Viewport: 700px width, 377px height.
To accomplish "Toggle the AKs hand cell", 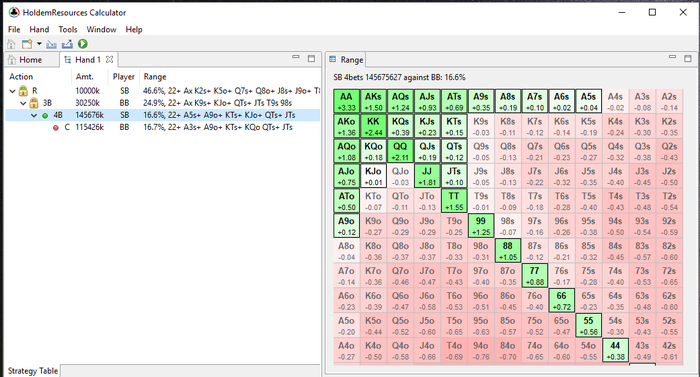I will pos(373,101).
